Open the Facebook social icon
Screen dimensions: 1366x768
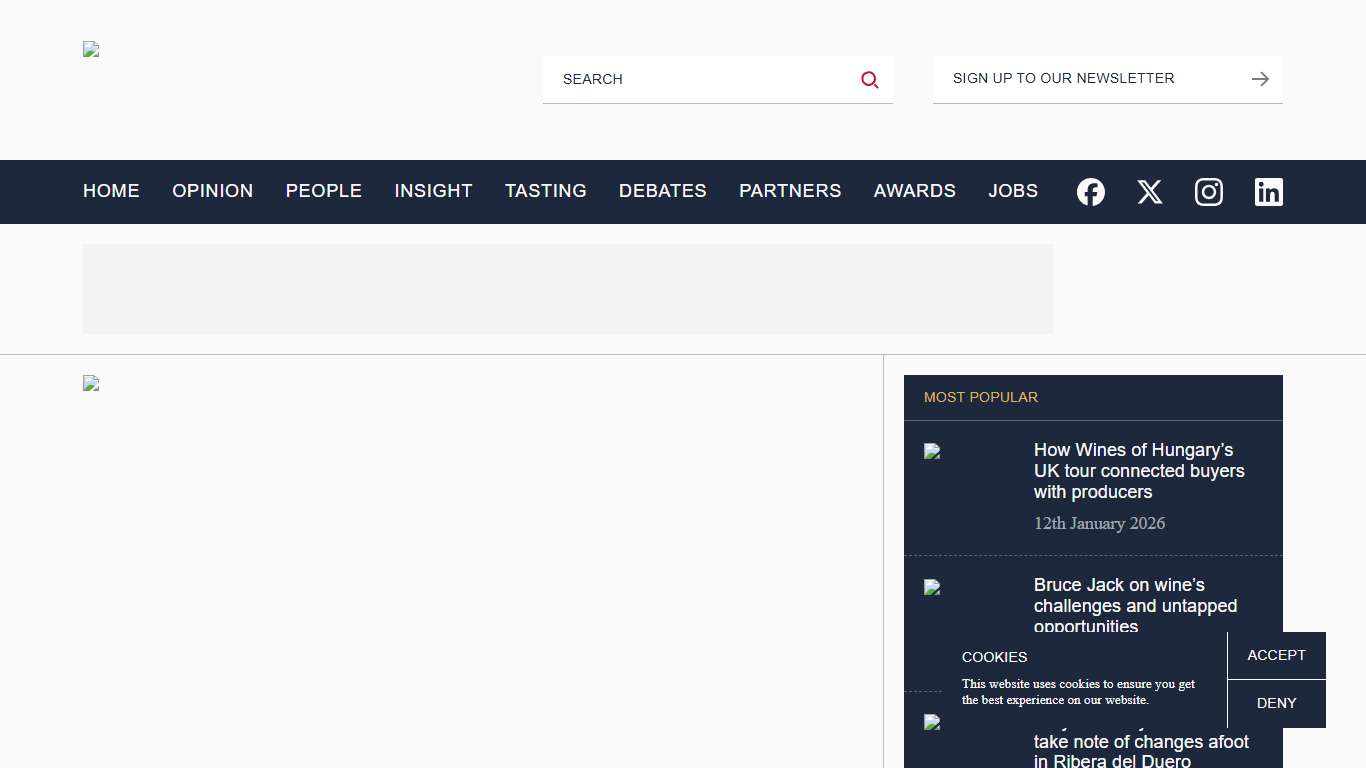[x=1091, y=192]
